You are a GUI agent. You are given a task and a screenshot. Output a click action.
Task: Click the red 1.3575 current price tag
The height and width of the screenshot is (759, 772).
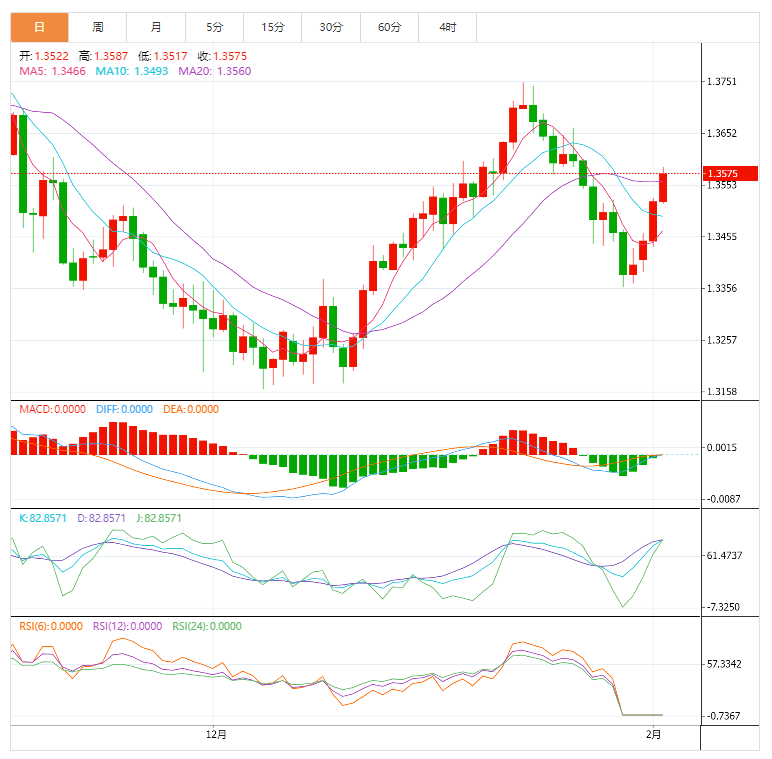730,174
